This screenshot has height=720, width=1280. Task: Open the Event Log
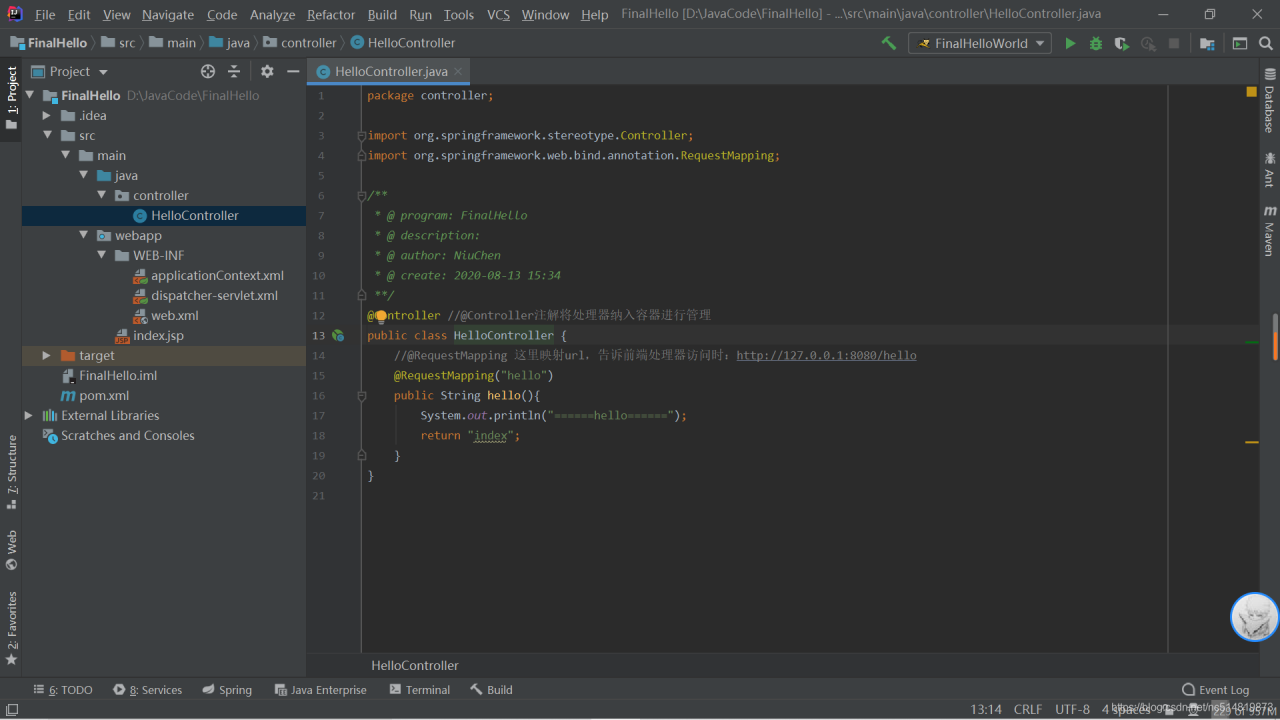pos(1216,690)
